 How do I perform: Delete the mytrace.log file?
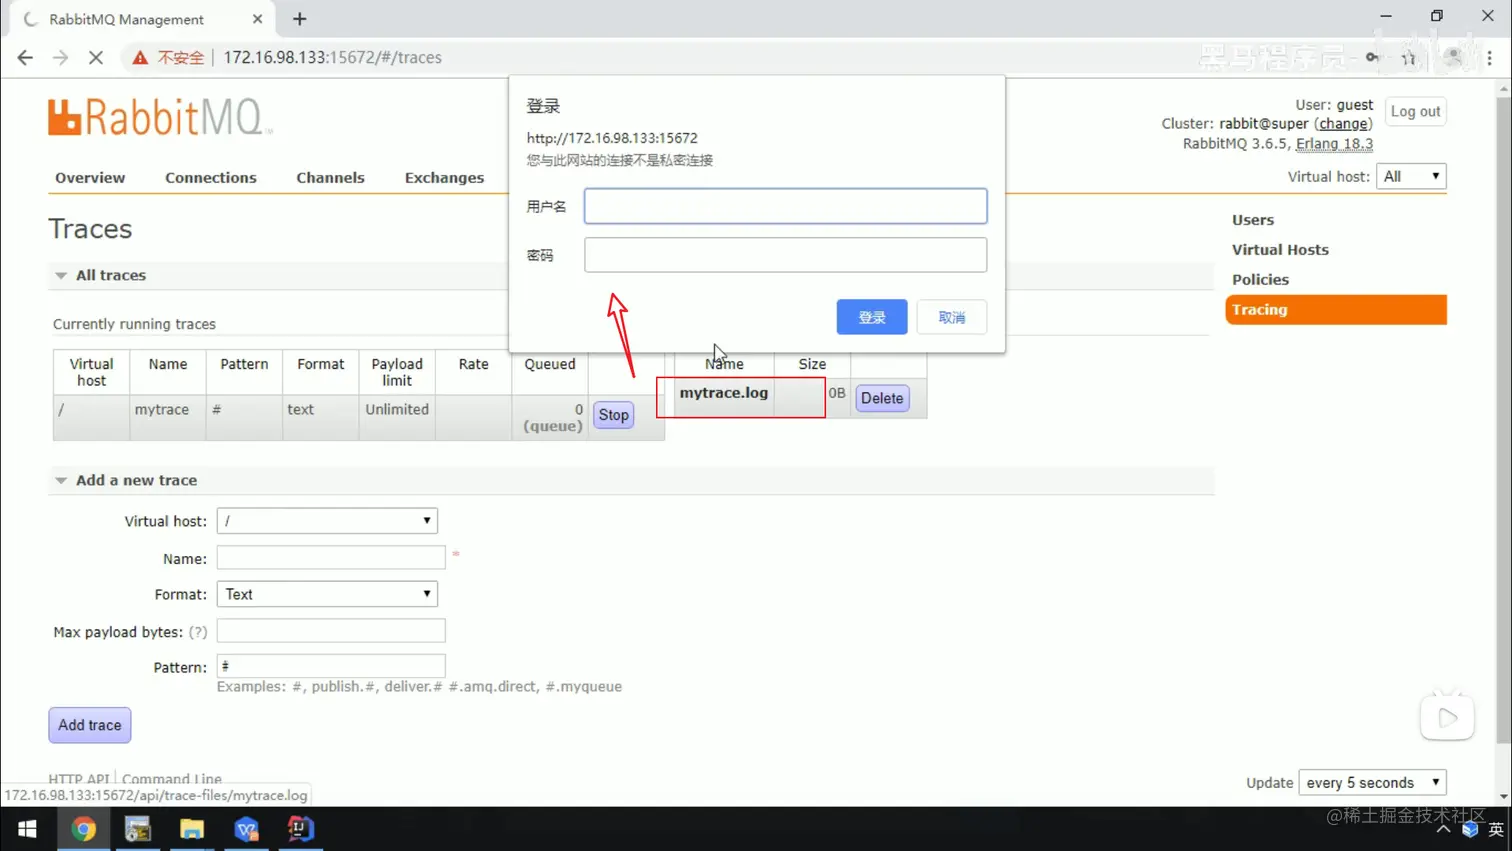(x=882, y=398)
